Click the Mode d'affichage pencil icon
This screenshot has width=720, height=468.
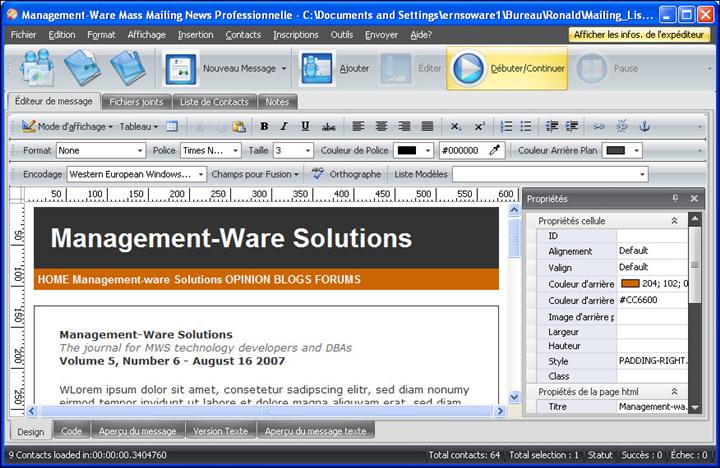[x=28, y=126]
